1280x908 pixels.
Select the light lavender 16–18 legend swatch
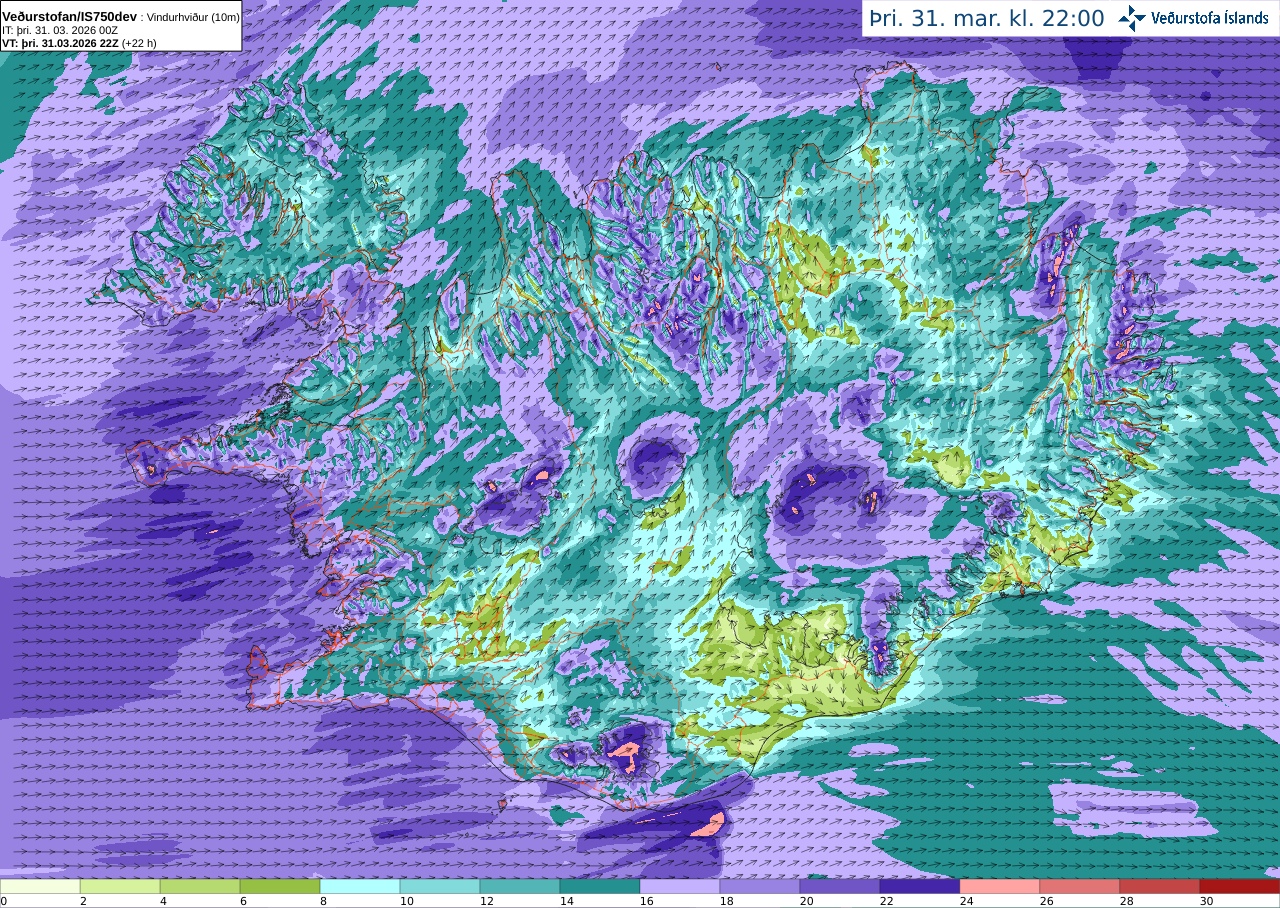[x=680, y=886]
